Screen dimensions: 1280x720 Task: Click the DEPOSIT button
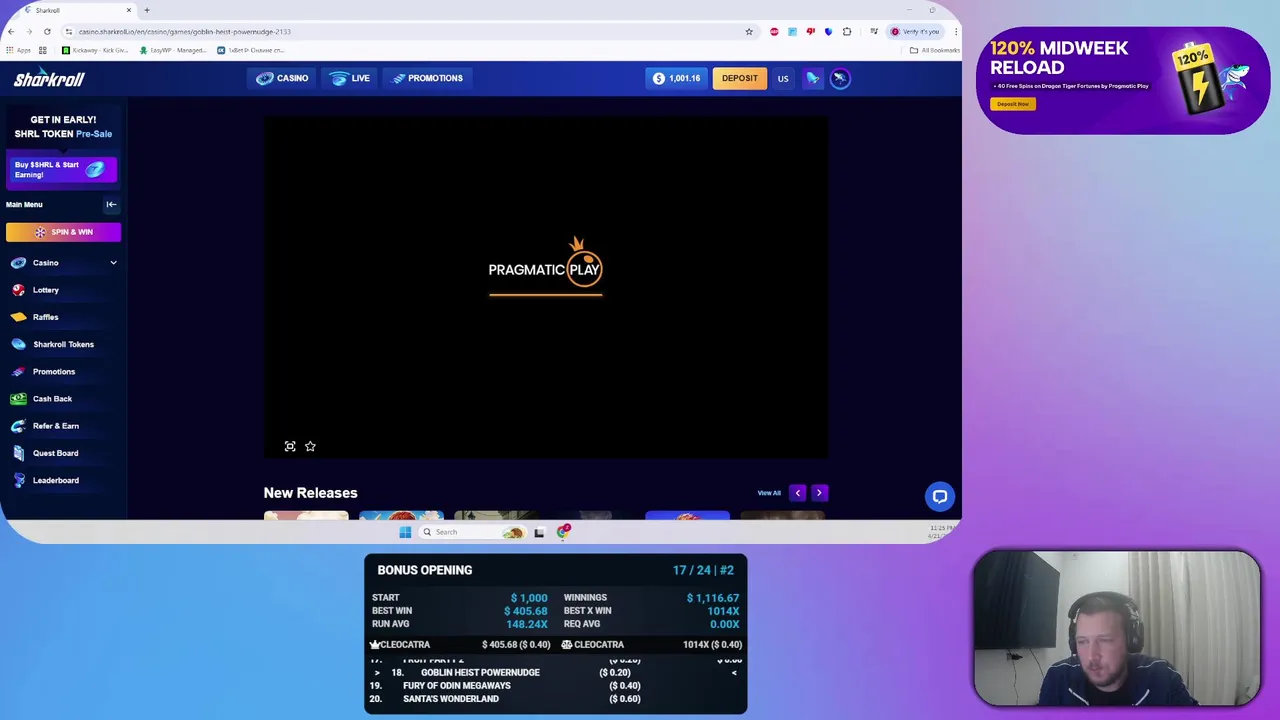[740, 78]
